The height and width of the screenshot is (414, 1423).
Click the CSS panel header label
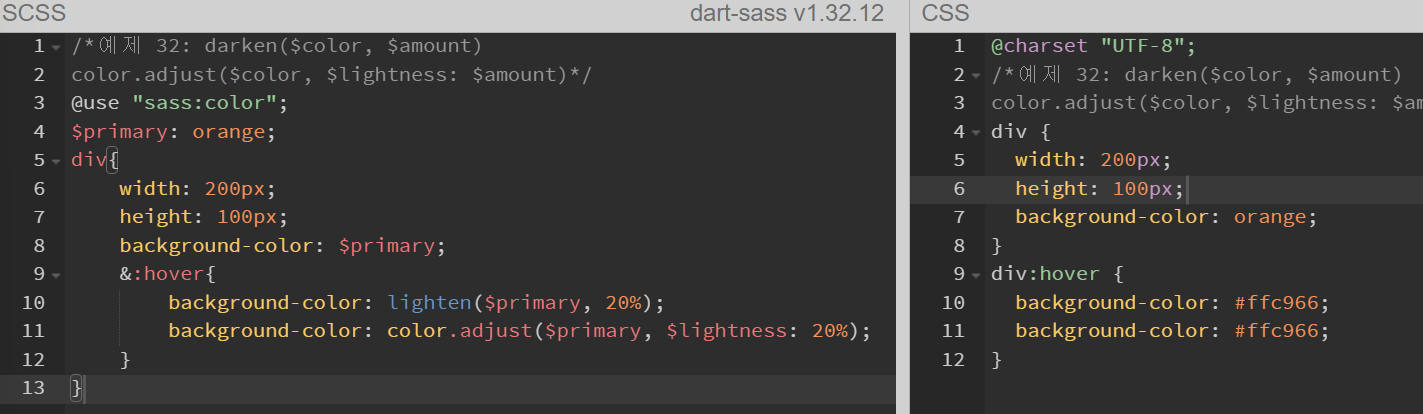click(946, 14)
